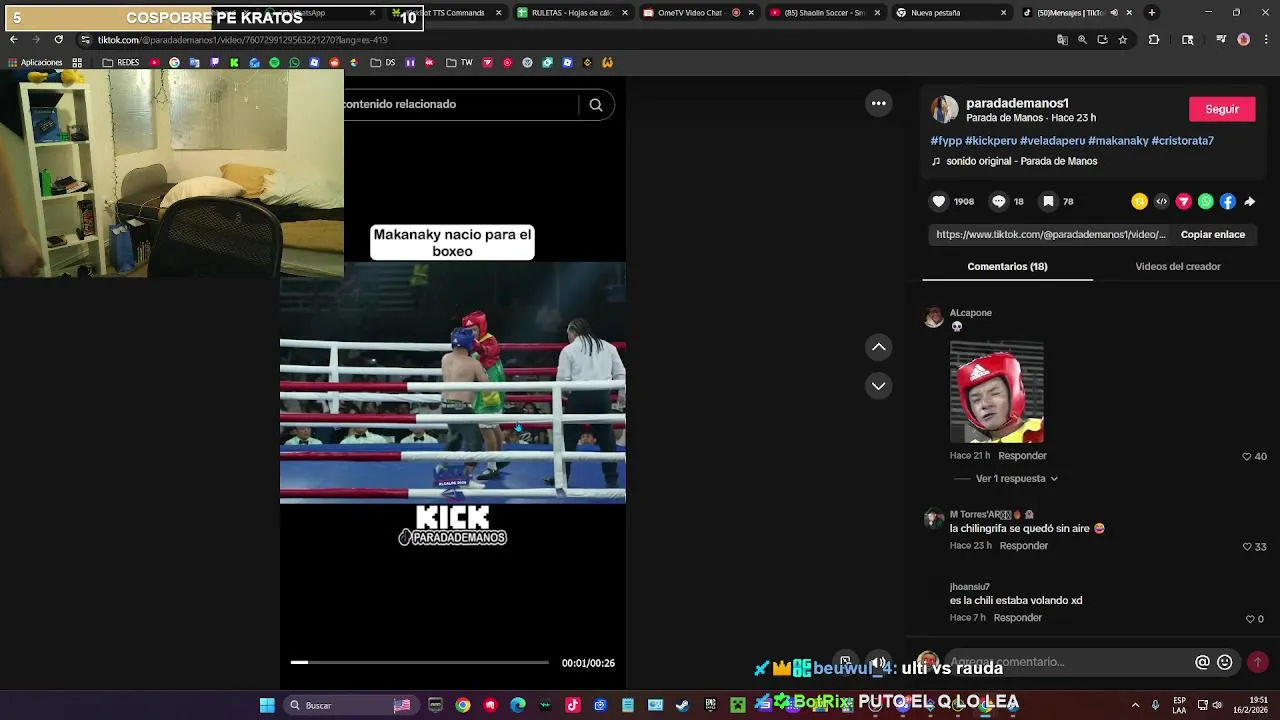Open browser extensions puzzle icon
This screenshot has width=1280, height=720.
point(1153,40)
